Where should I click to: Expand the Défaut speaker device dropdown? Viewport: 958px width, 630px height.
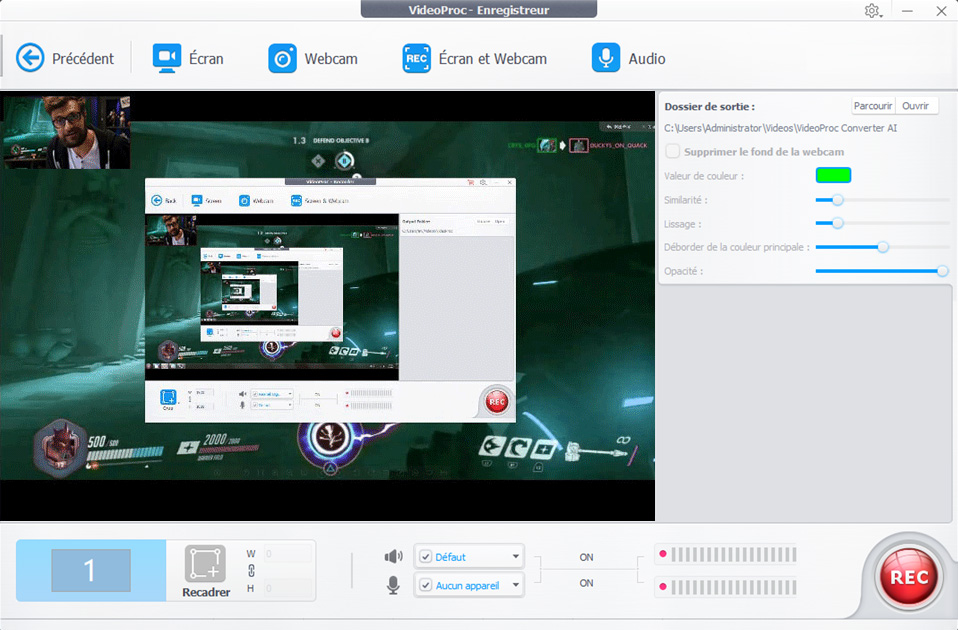point(516,557)
